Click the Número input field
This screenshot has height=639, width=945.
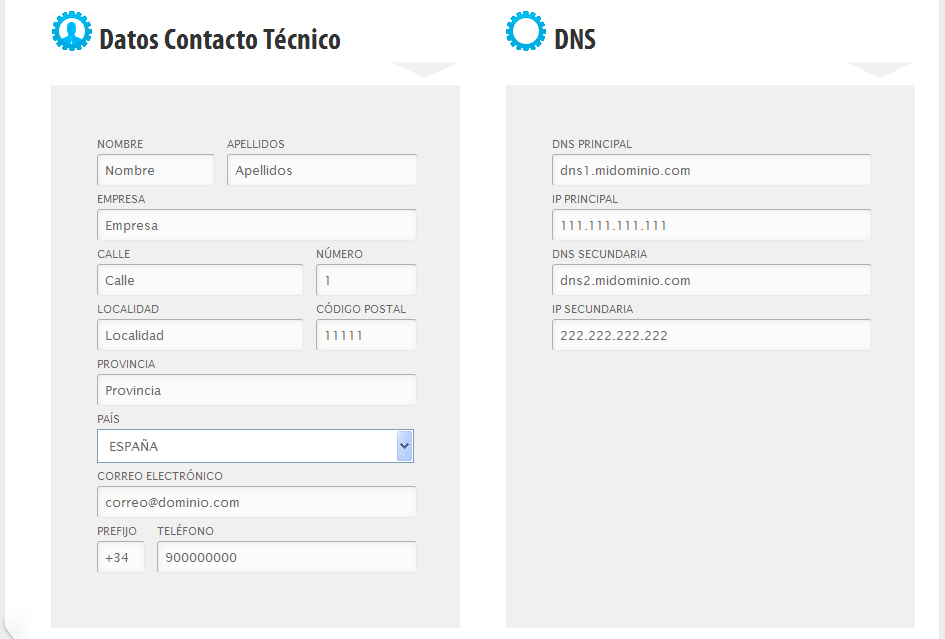(366, 280)
